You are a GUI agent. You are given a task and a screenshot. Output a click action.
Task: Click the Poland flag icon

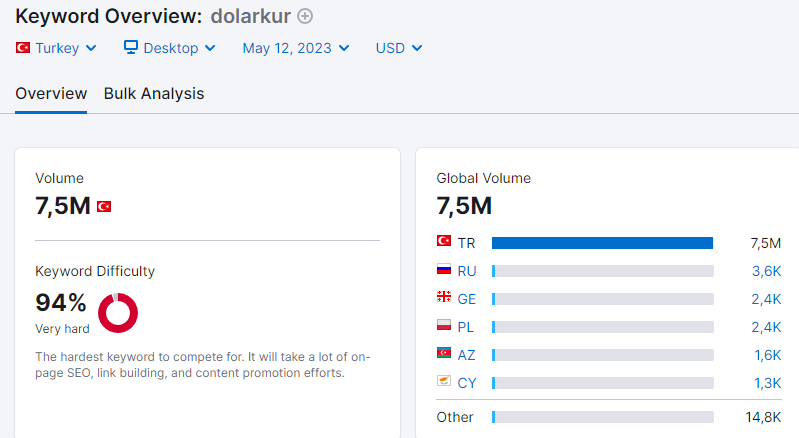pyautogui.click(x=444, y=324)
